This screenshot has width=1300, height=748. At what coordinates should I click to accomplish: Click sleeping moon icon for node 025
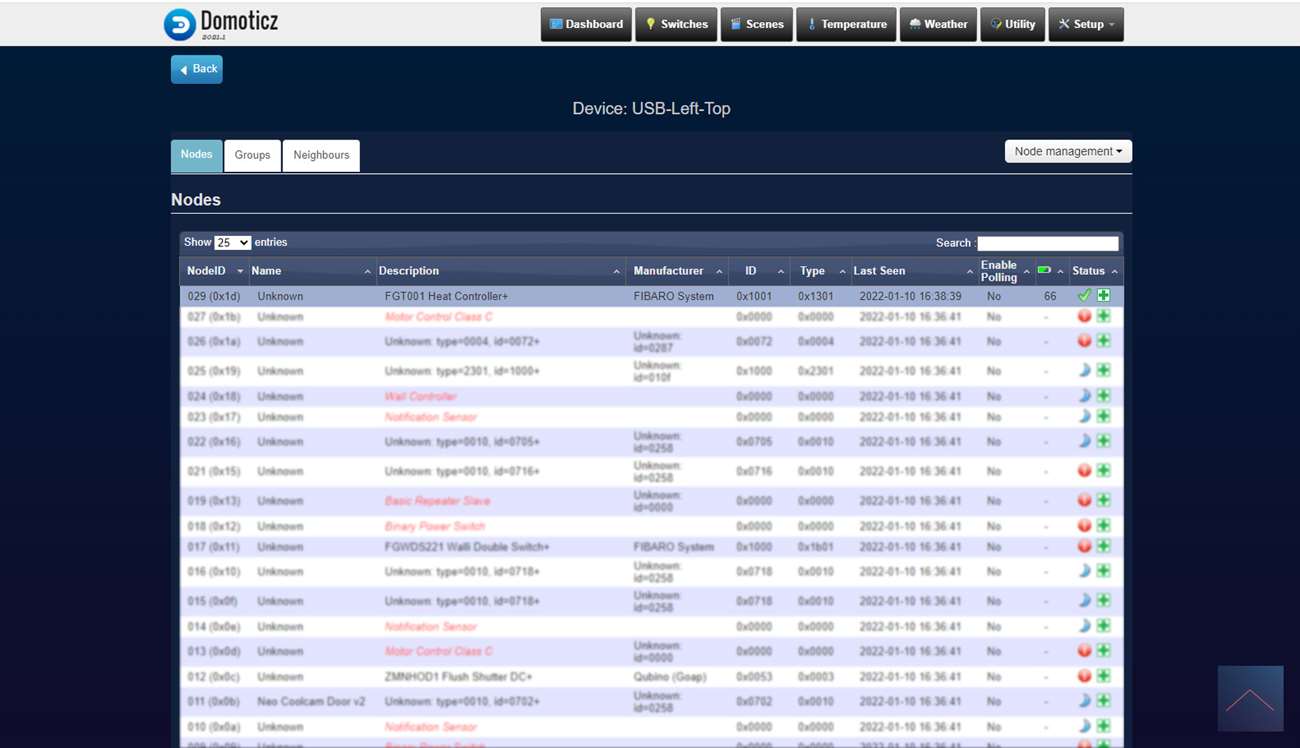point(1084,371)
